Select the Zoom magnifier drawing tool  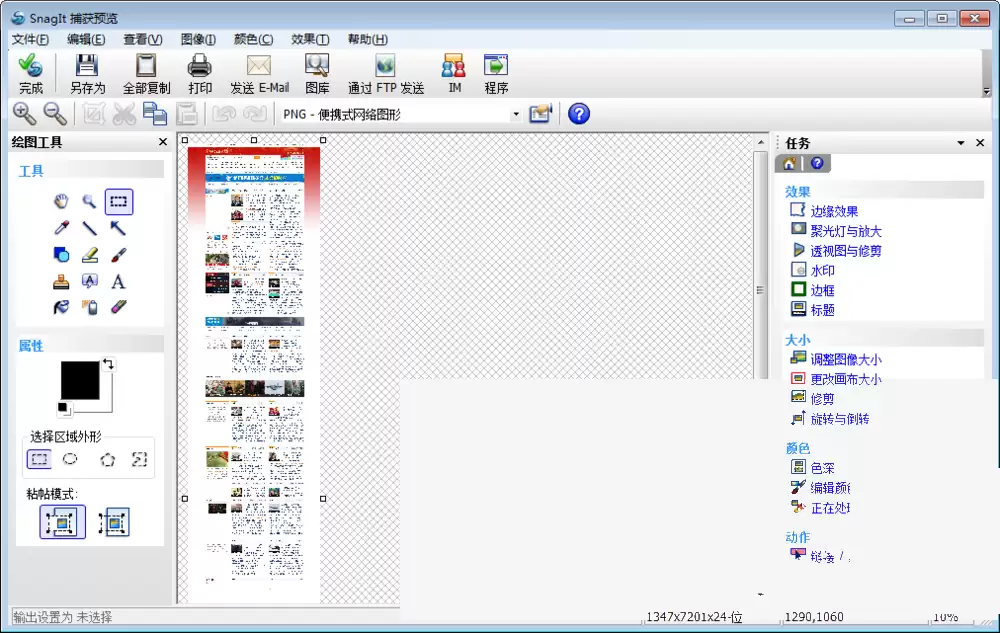89,201
